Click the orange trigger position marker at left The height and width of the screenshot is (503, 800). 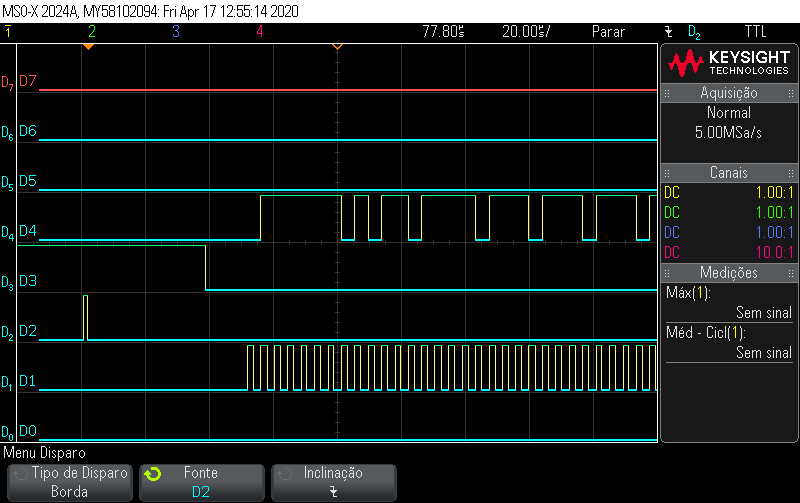point(88,46)
